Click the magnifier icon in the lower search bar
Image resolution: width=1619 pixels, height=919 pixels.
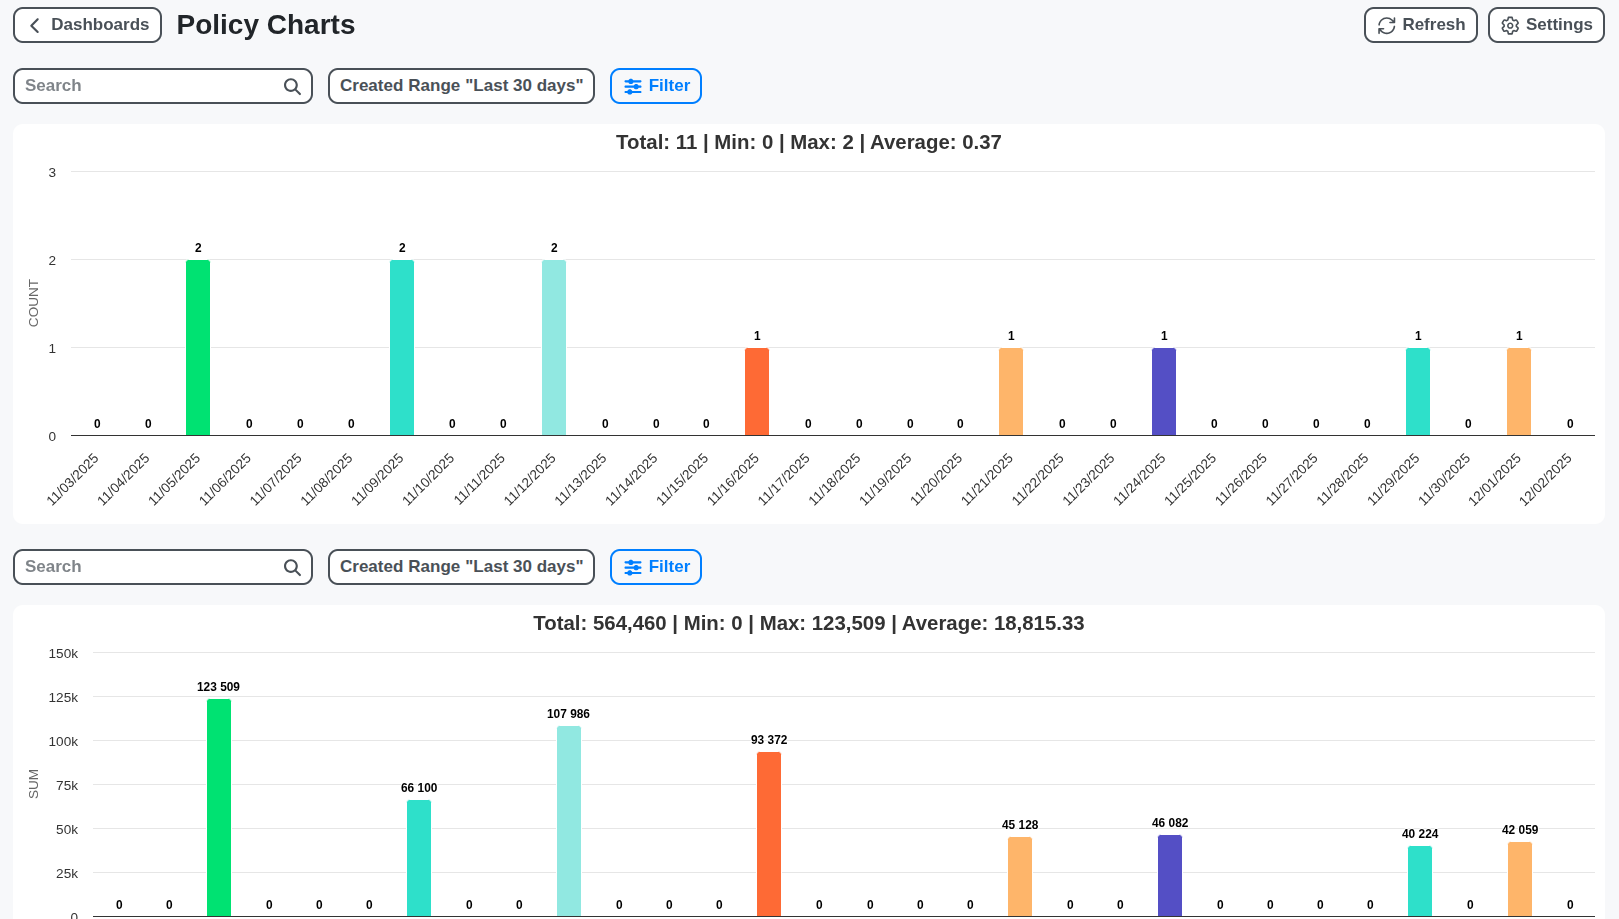tap(291, 567)
